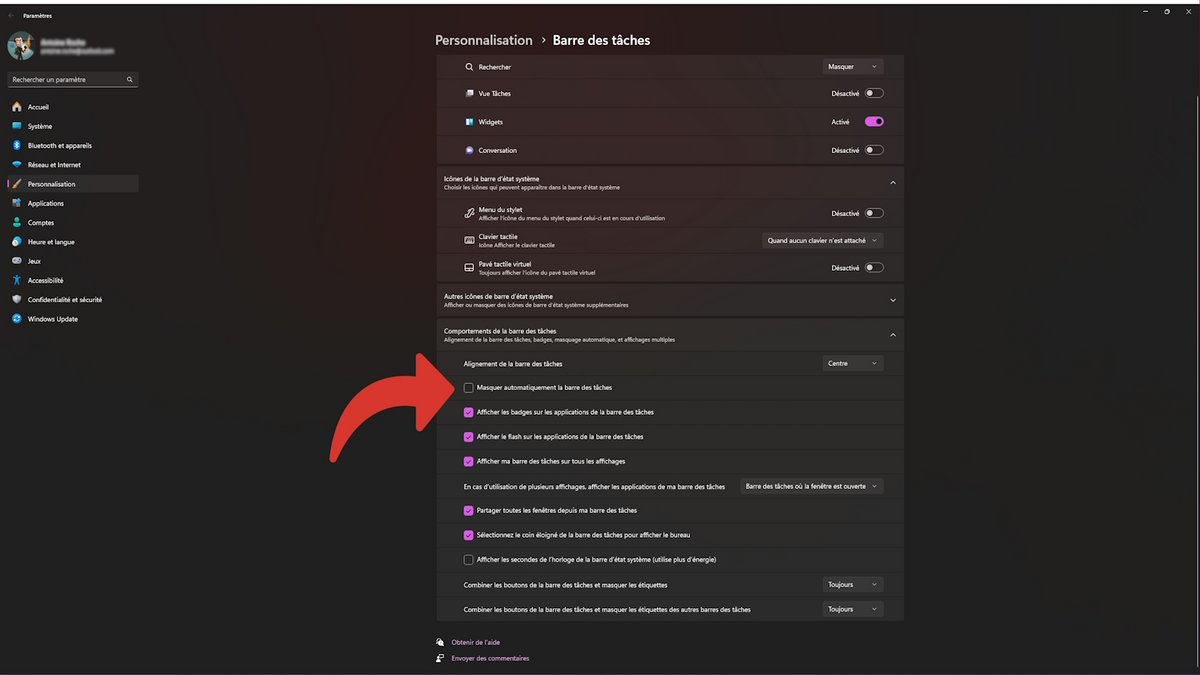Viewport: 1200px width, 675px height.
Task: Click the Rechercher un paramètre search field
Action: (x=73, y=79)
